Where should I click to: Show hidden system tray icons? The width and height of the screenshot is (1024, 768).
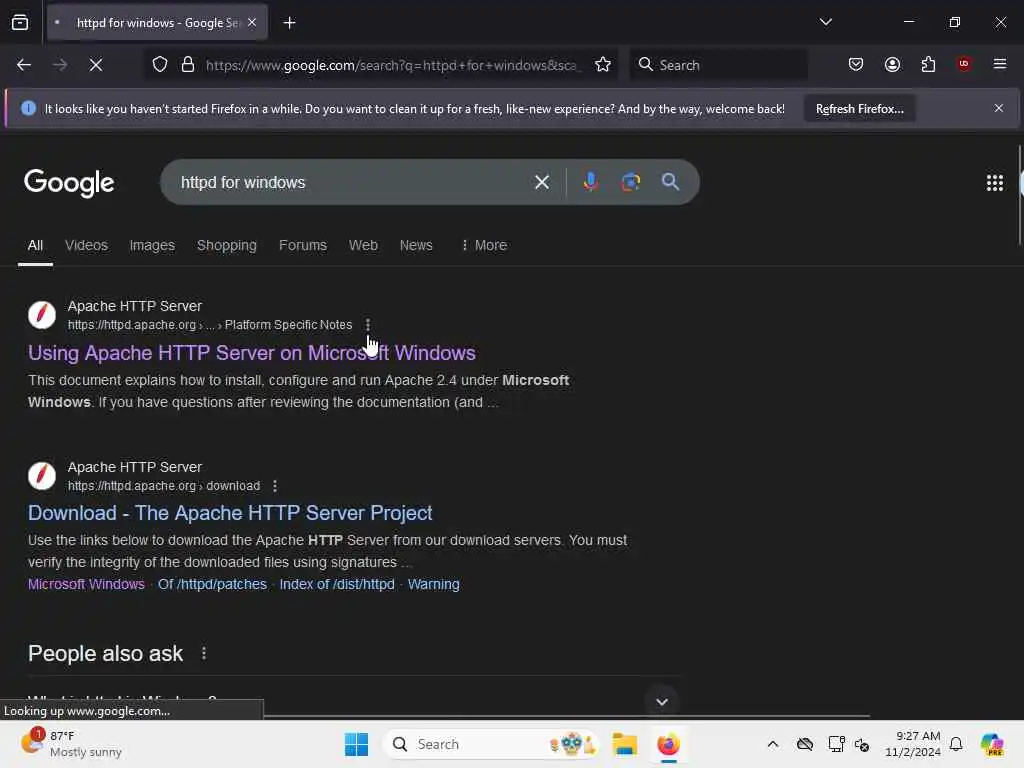(773, 744)
